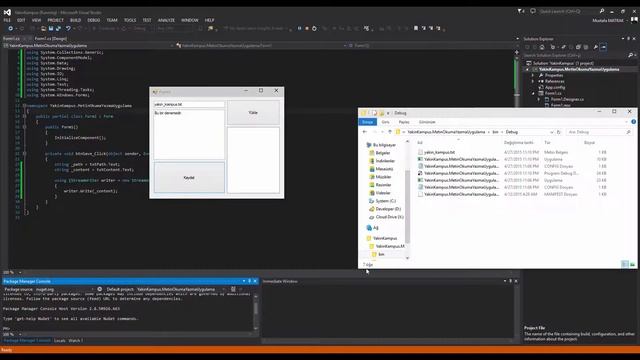Image resolution: width=640 pixels, height=360 pixels.
Task: Open the ANALYZE menu
Action: point(166,20)
